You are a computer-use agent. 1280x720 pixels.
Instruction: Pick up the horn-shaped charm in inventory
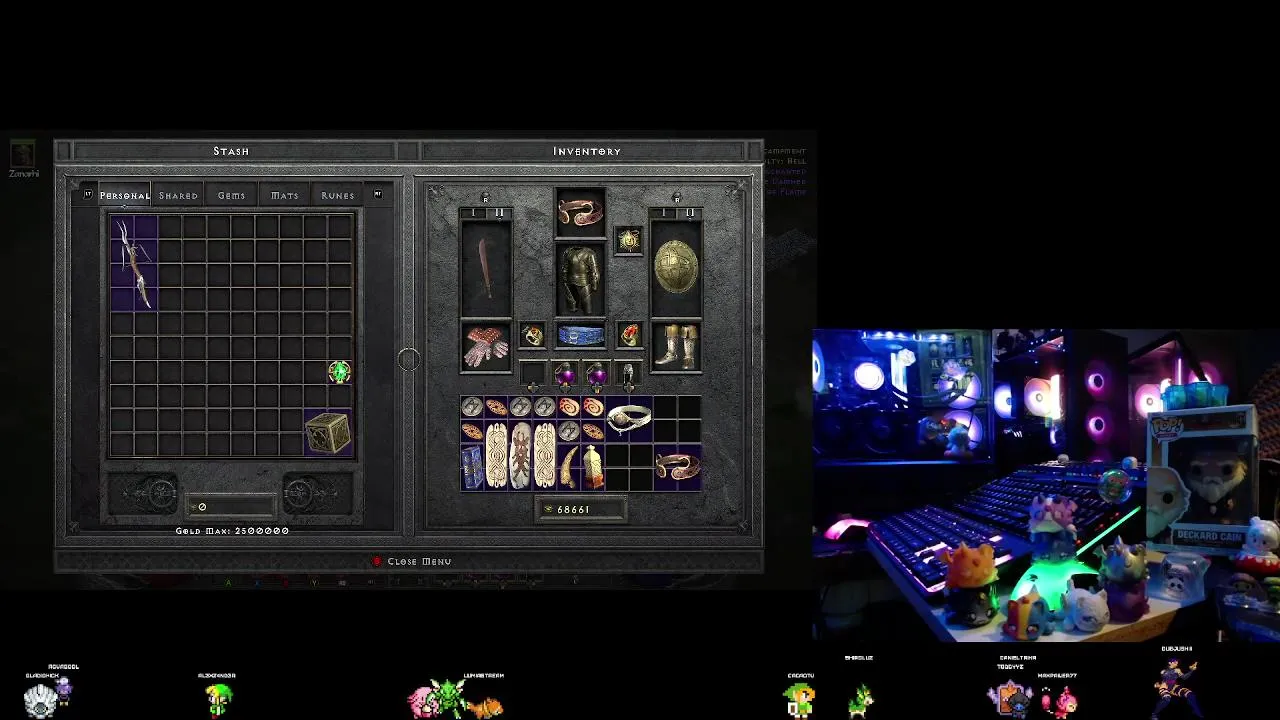coord(568,467)
